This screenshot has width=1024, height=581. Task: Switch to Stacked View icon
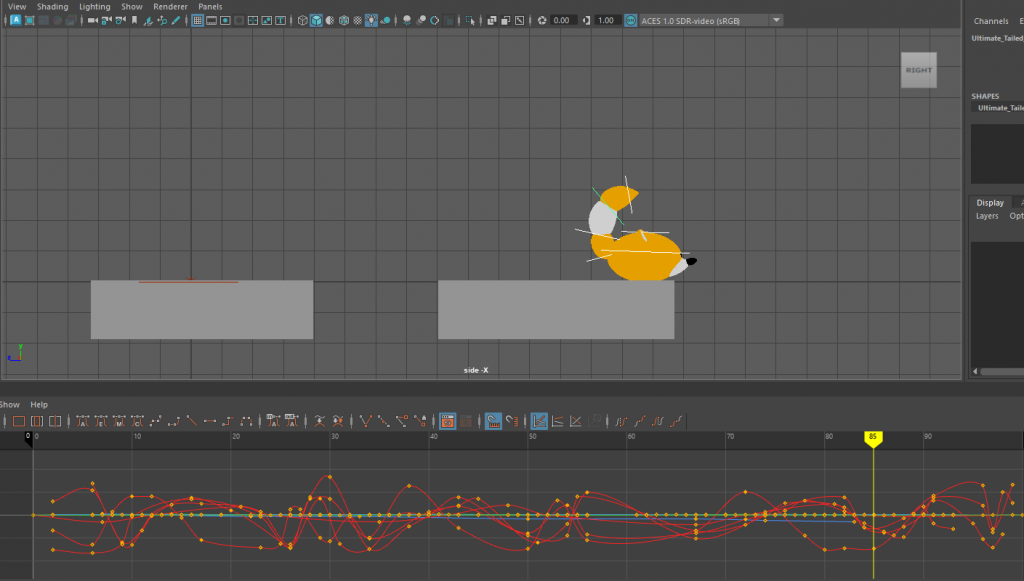(x=557, y=421)
